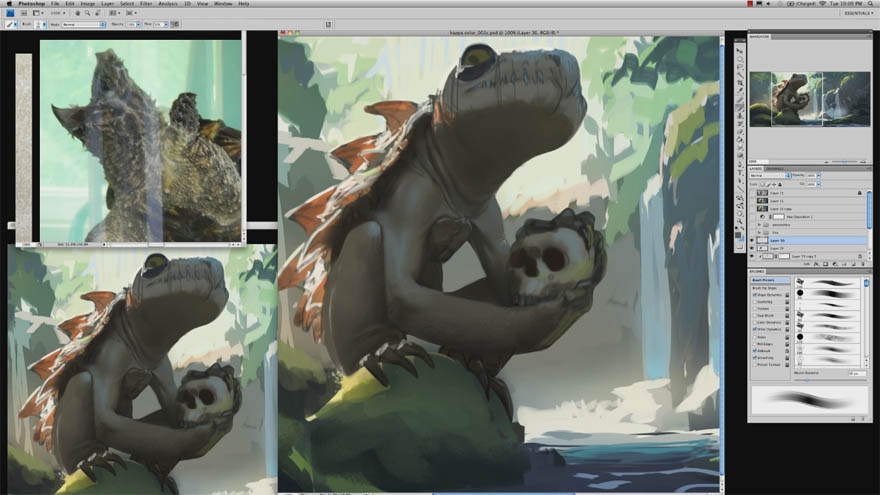Click the Add layer mask icon
The height and width of the screenshot is (495, 880).
pos(826,264)
